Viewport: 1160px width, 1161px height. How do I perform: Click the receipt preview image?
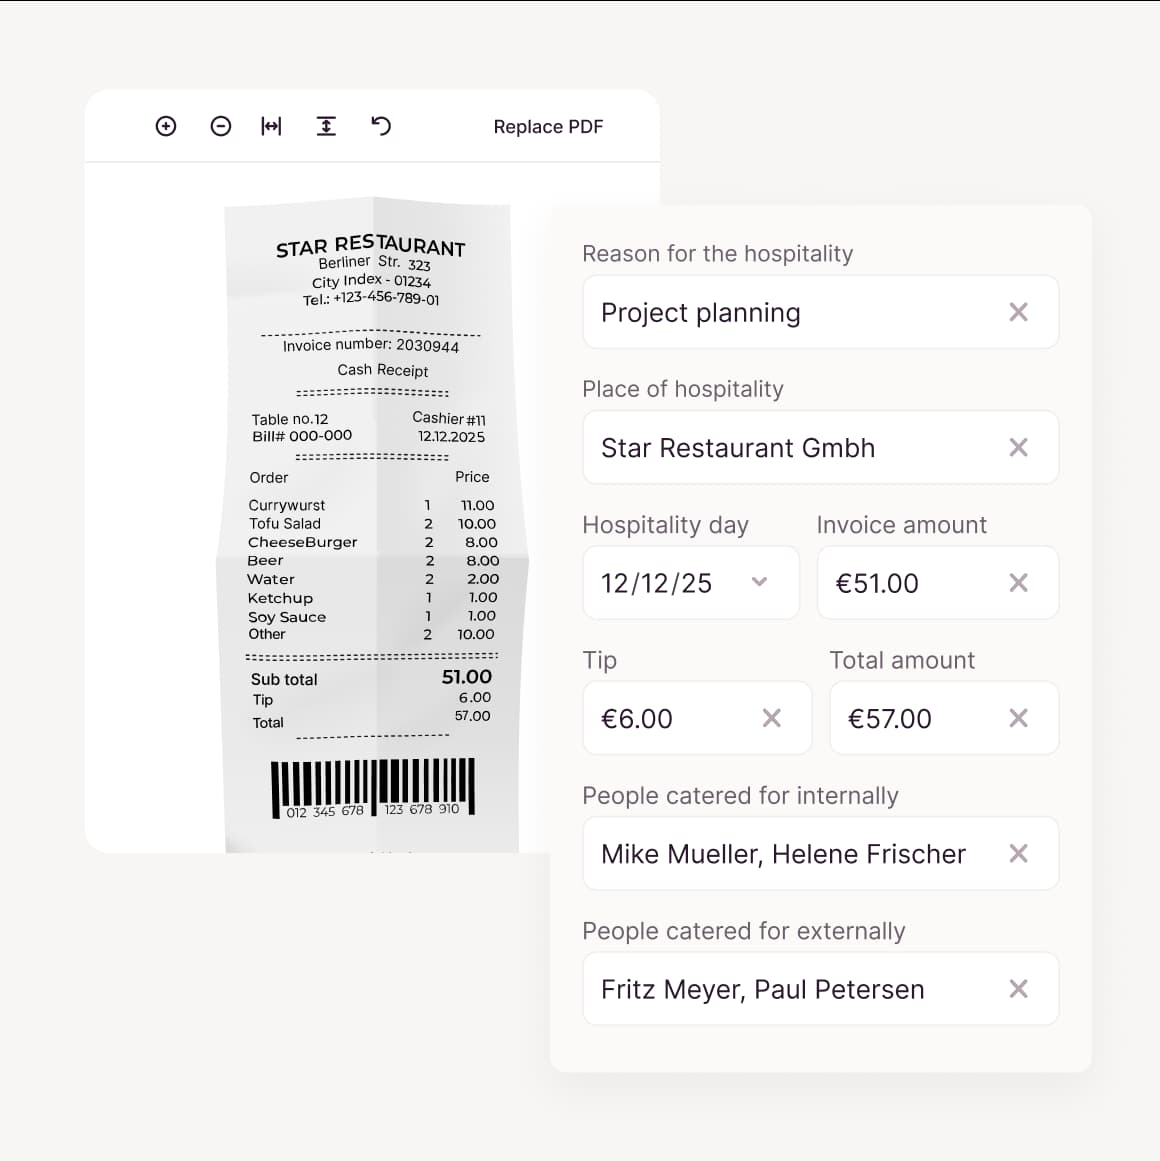[x=372, y=520]
